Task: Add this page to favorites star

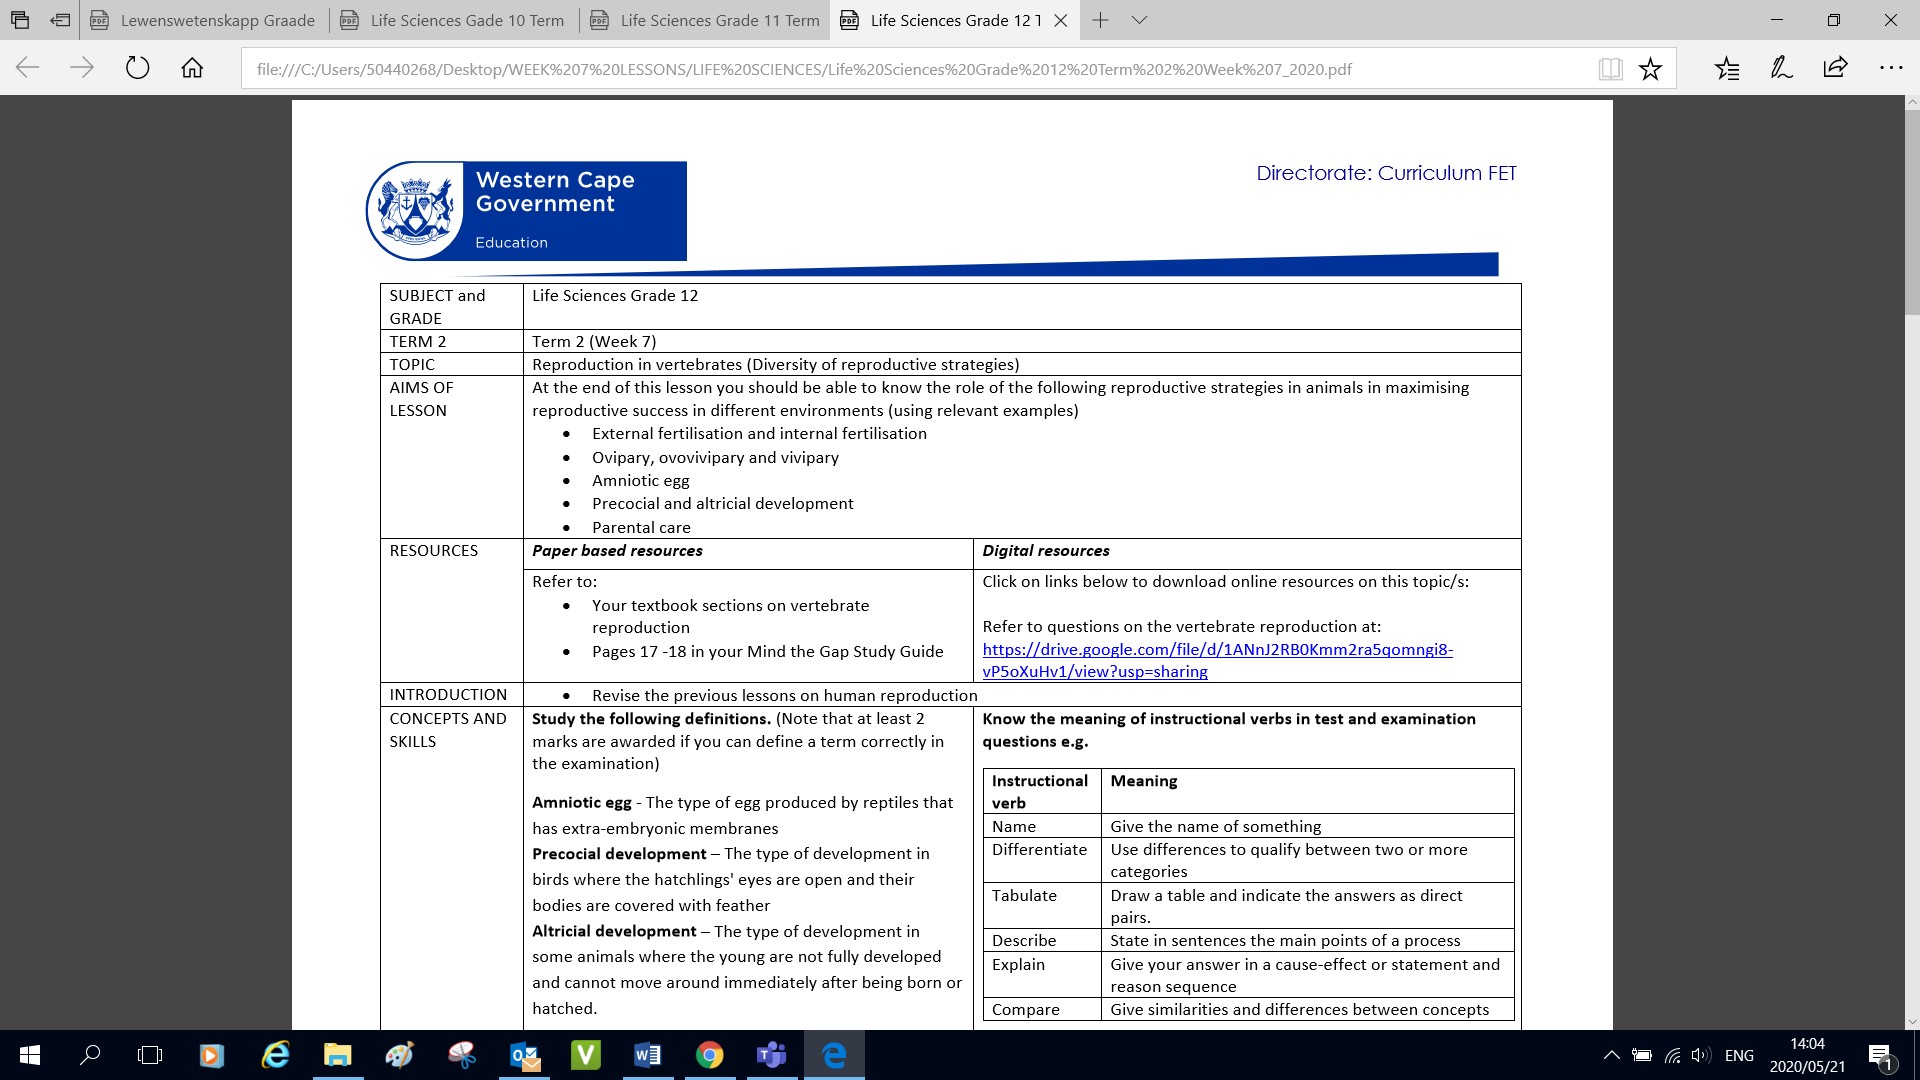Action: 1650,69
